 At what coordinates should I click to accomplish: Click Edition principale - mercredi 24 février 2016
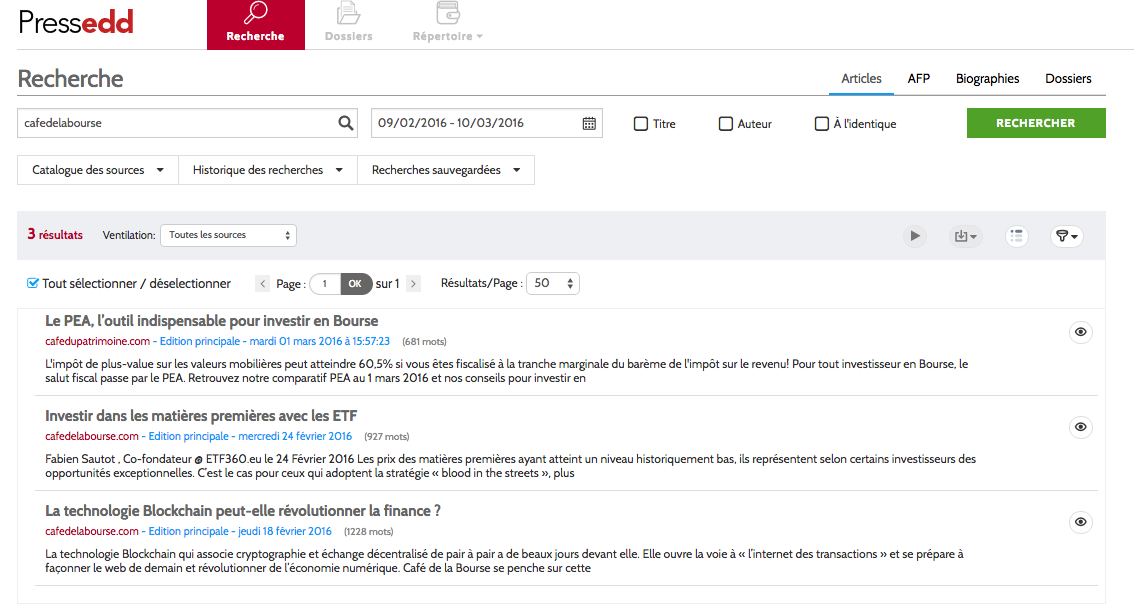(250, 436)
